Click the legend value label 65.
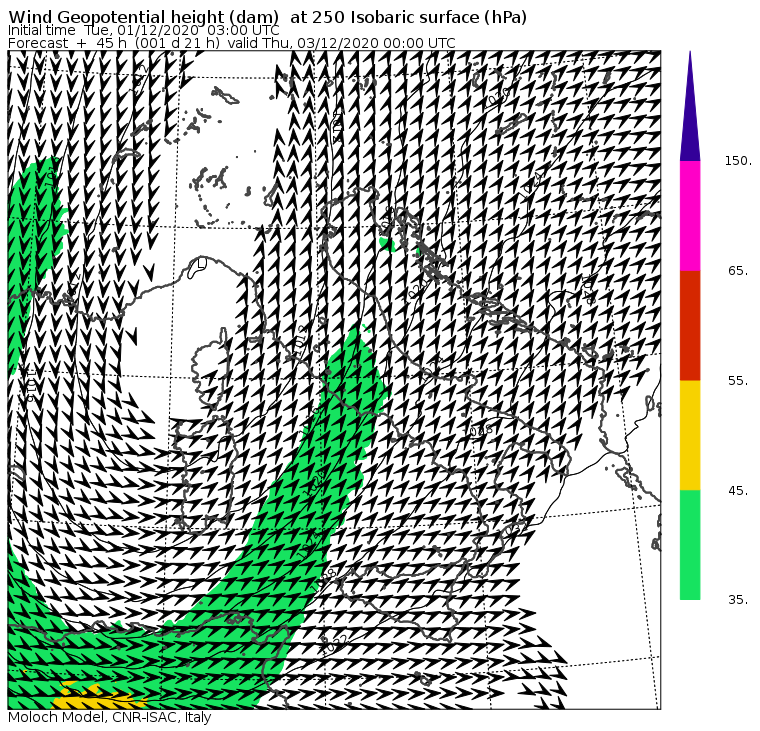 738,270
